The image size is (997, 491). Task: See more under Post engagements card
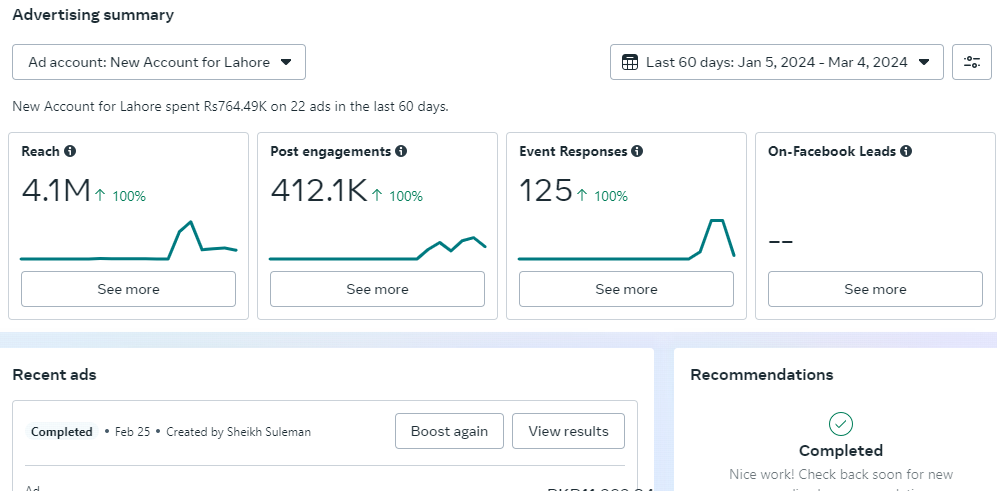[377, 289]
